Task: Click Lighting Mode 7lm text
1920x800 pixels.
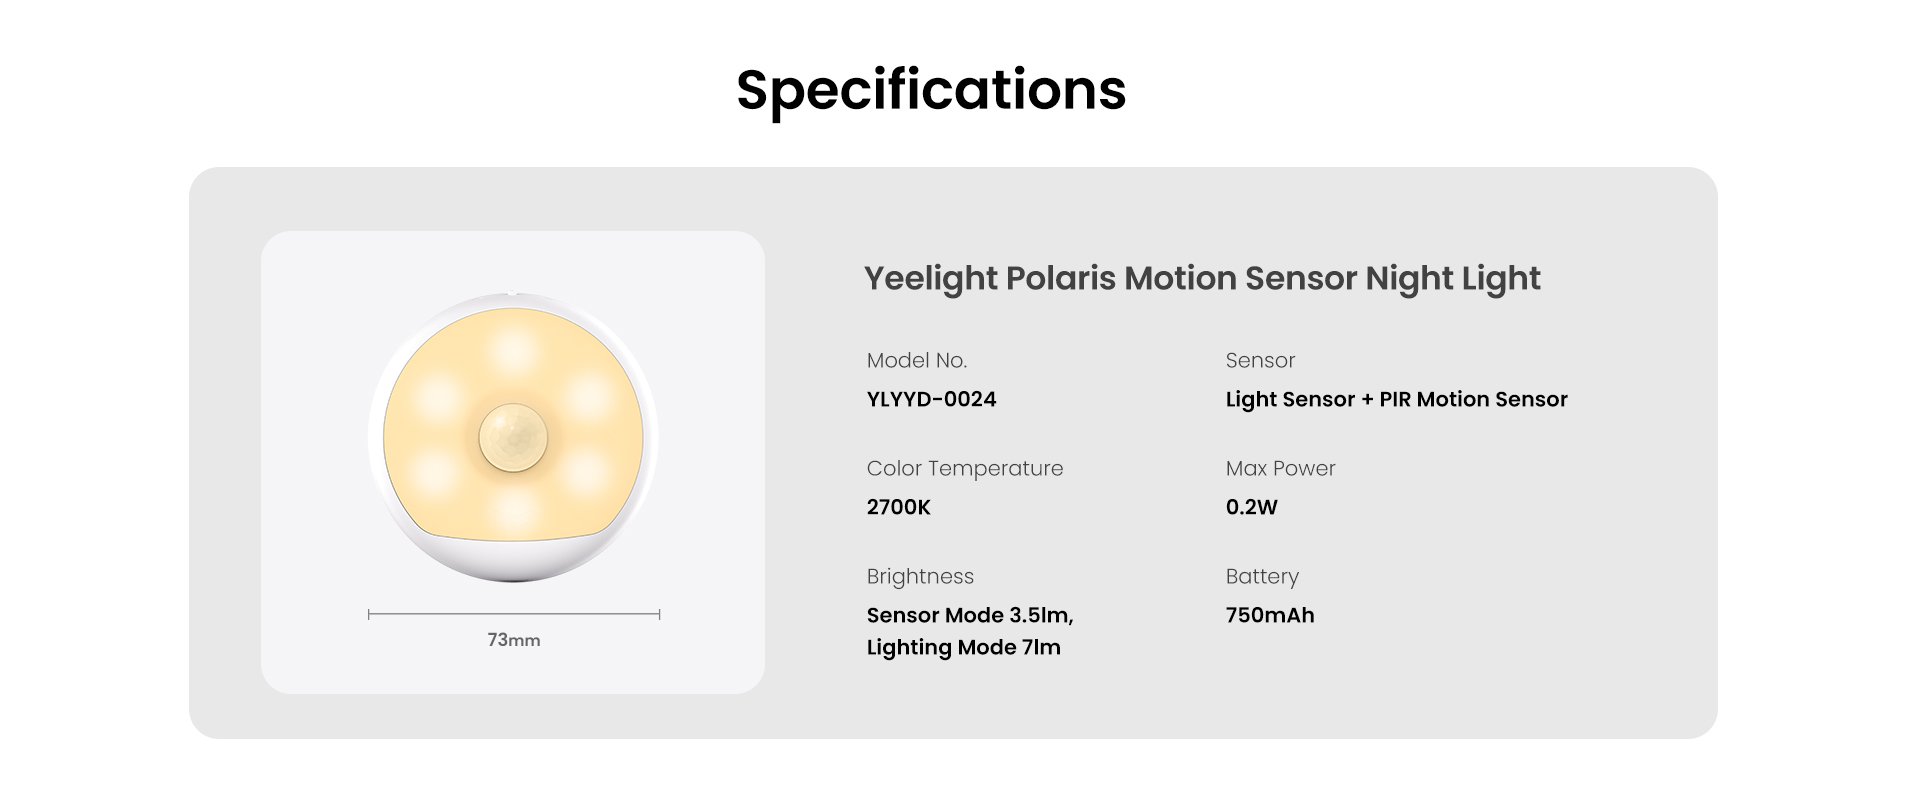Action: coord(963,647)
